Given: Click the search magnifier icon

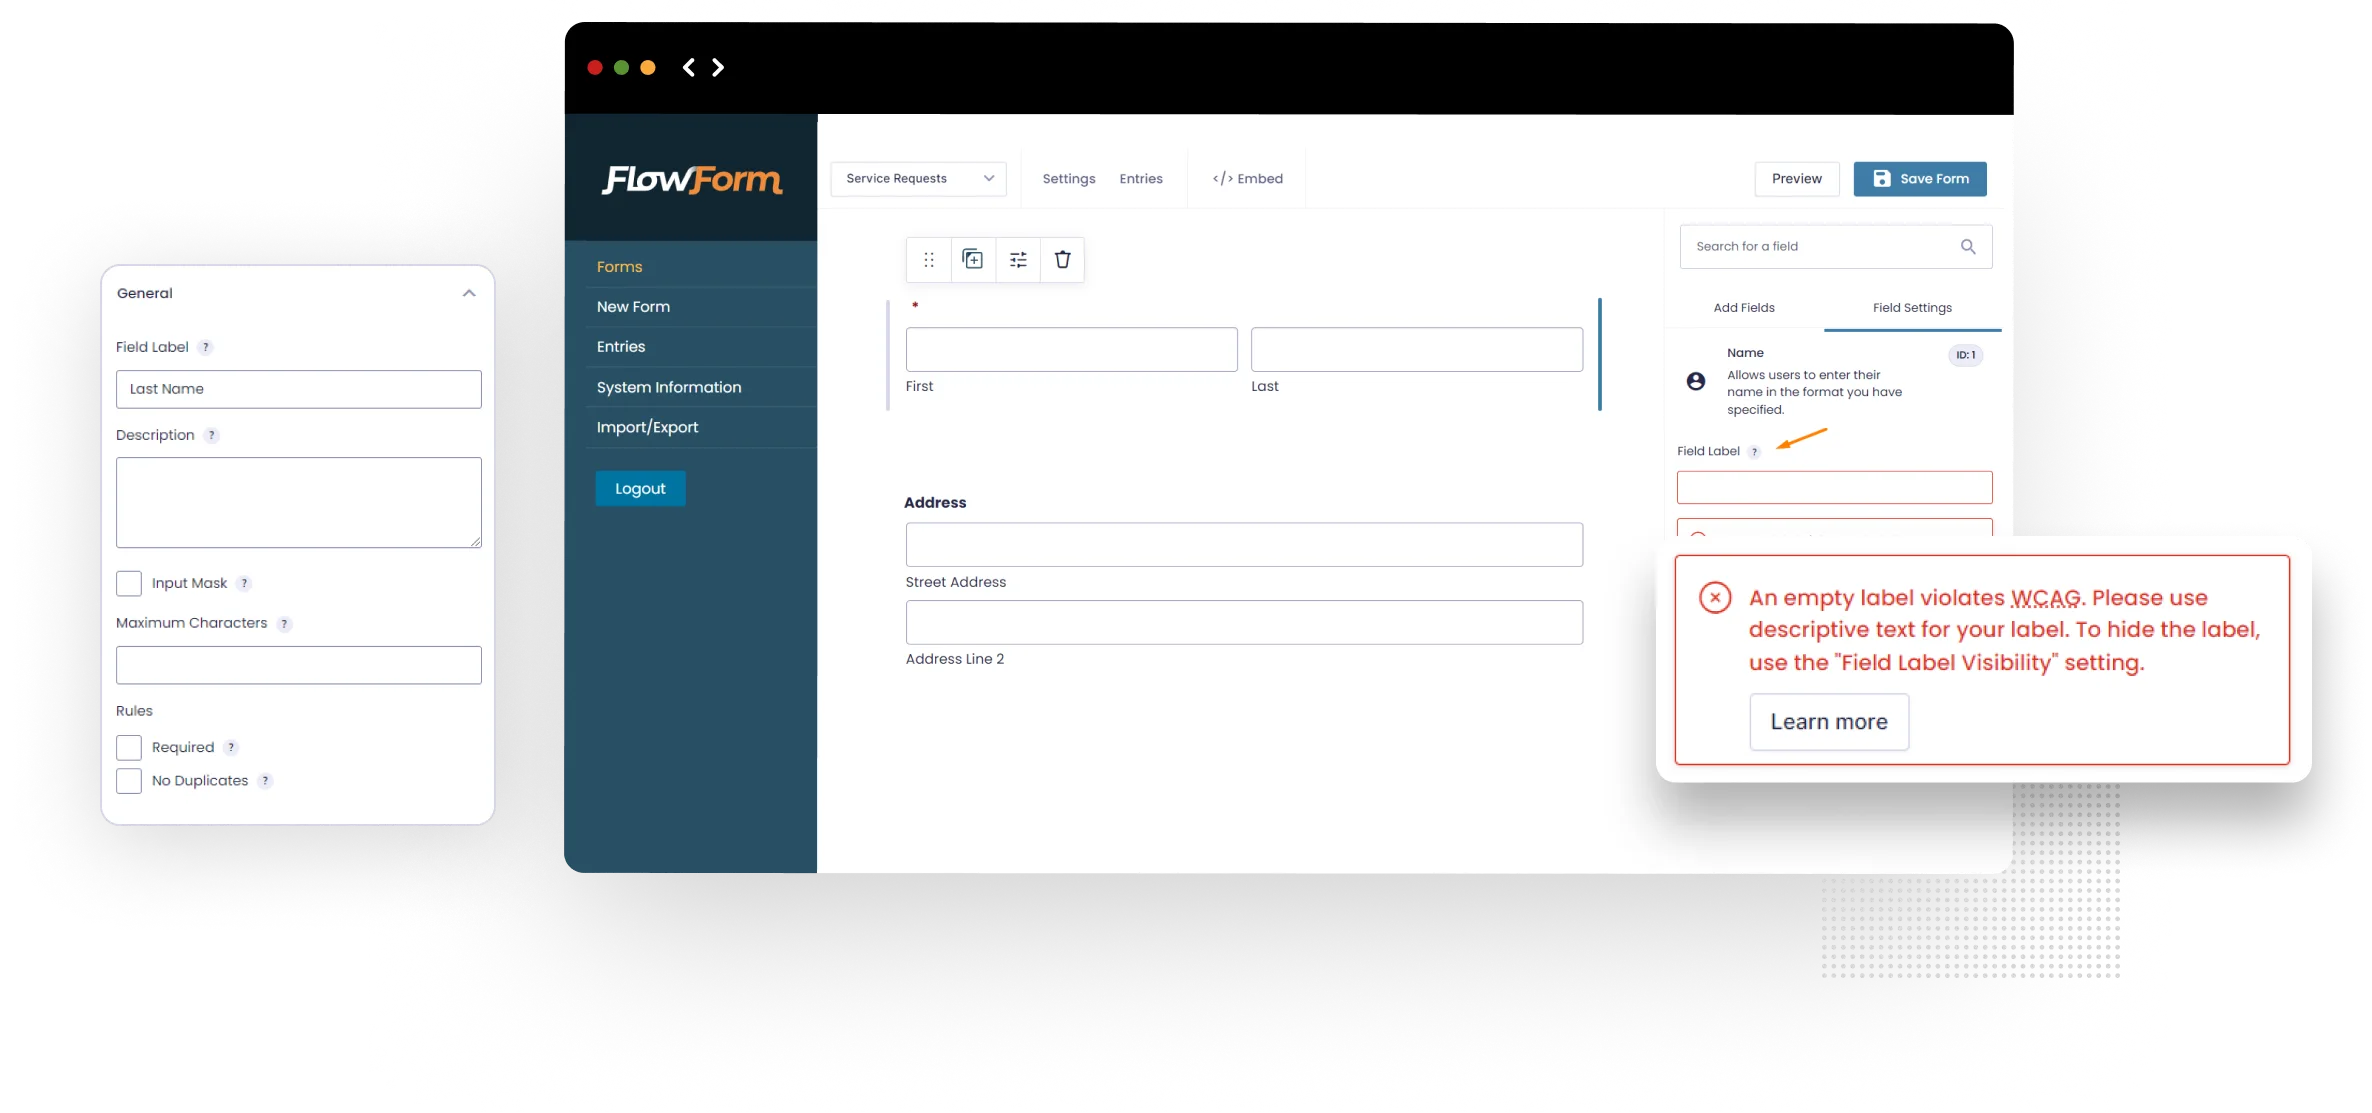Looking at the screenshot, I should click(1967, 247).
